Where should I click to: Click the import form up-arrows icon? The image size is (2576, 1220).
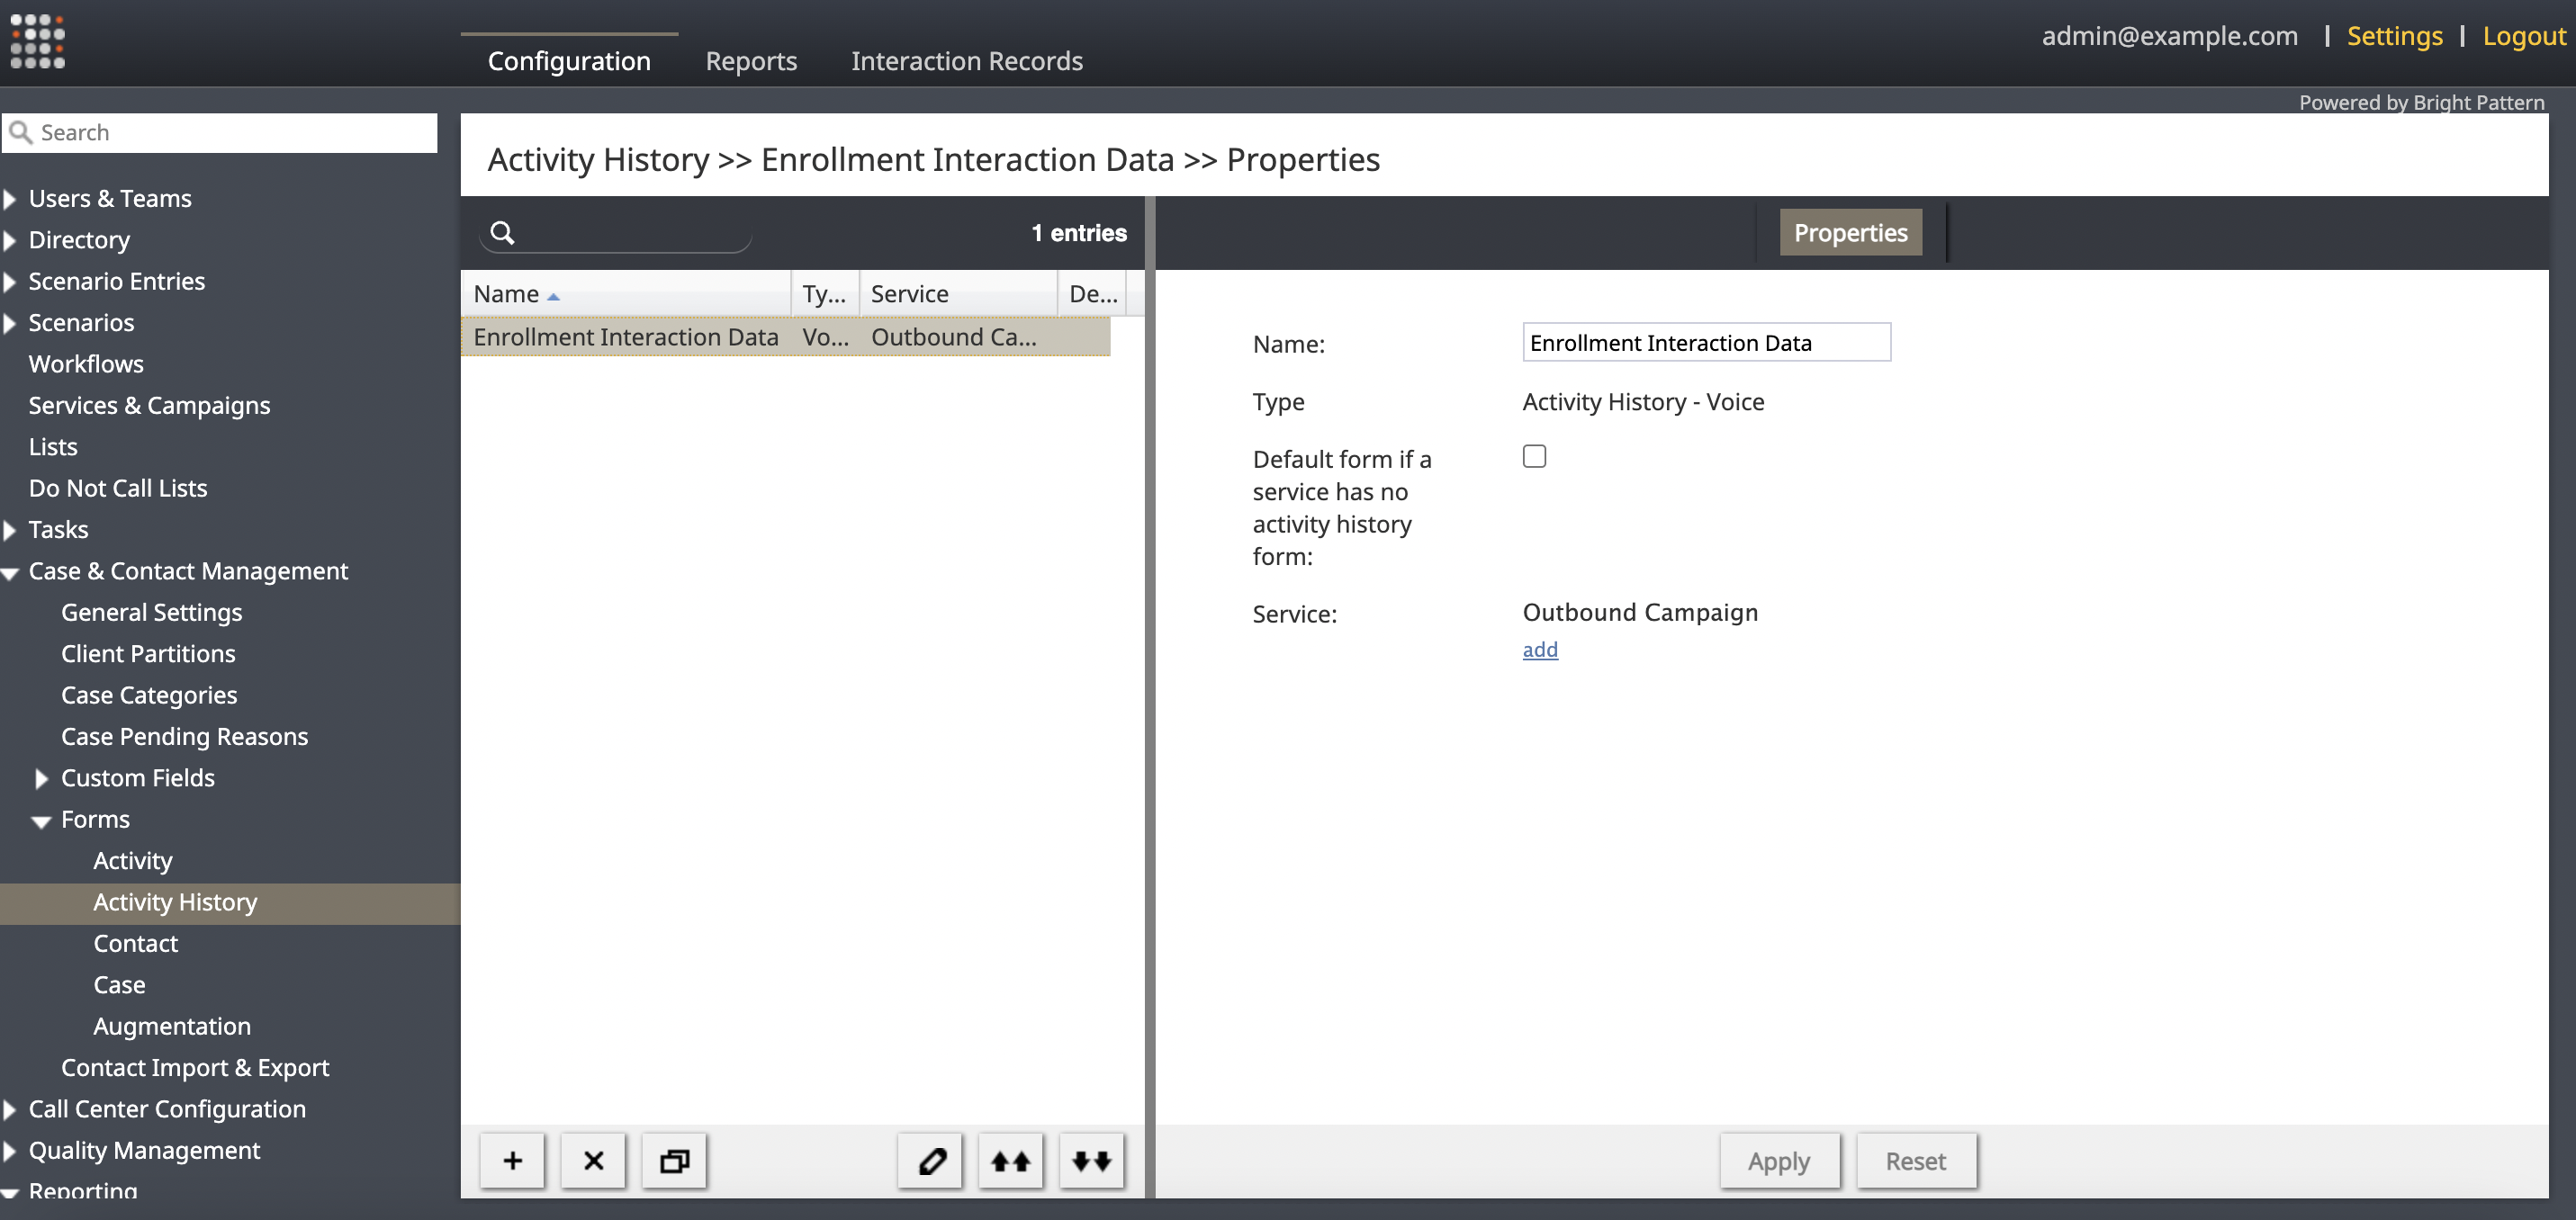pos(1011,1160)
